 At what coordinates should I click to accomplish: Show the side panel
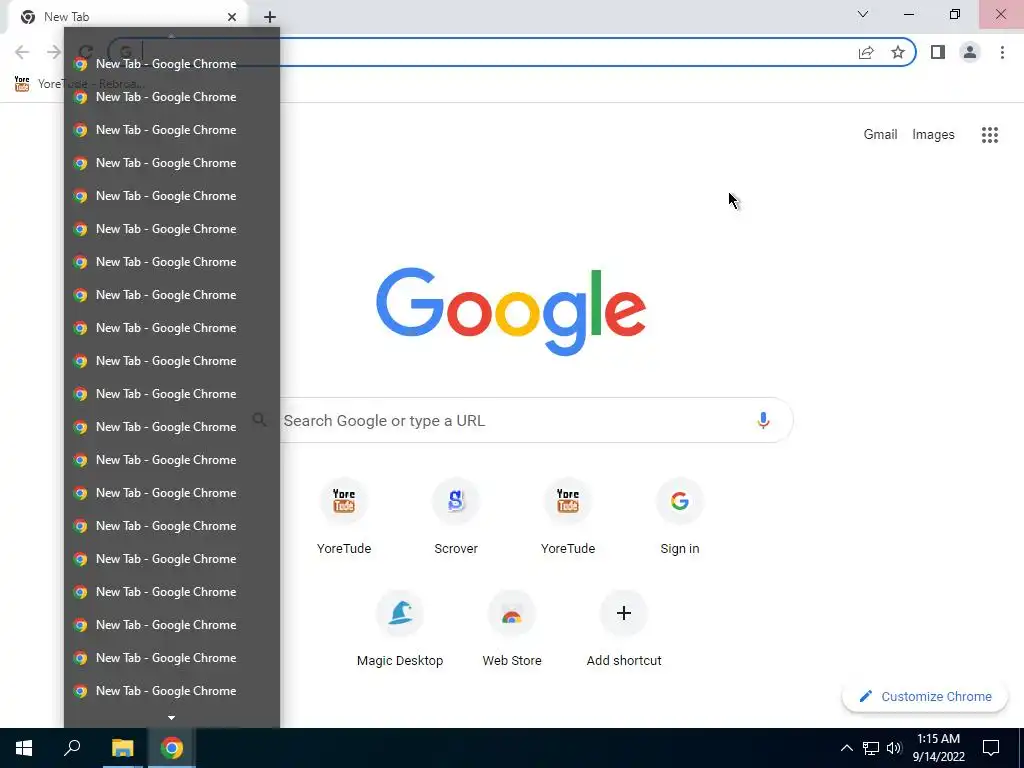tap(938, 52)
